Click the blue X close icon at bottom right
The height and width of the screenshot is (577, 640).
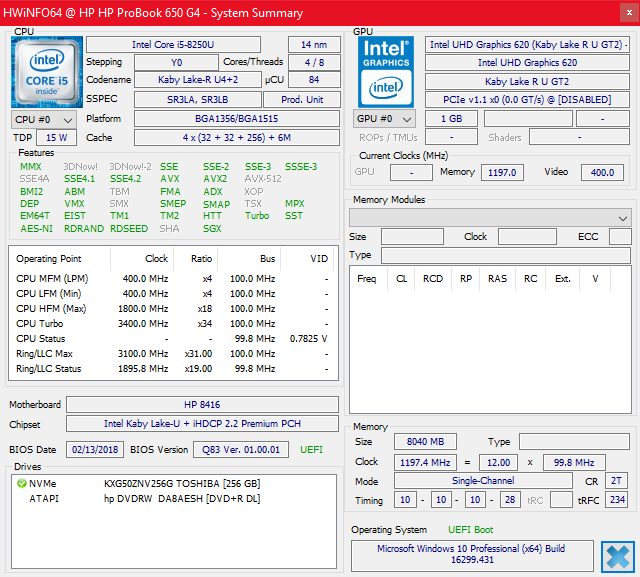[x=618, y=557]
